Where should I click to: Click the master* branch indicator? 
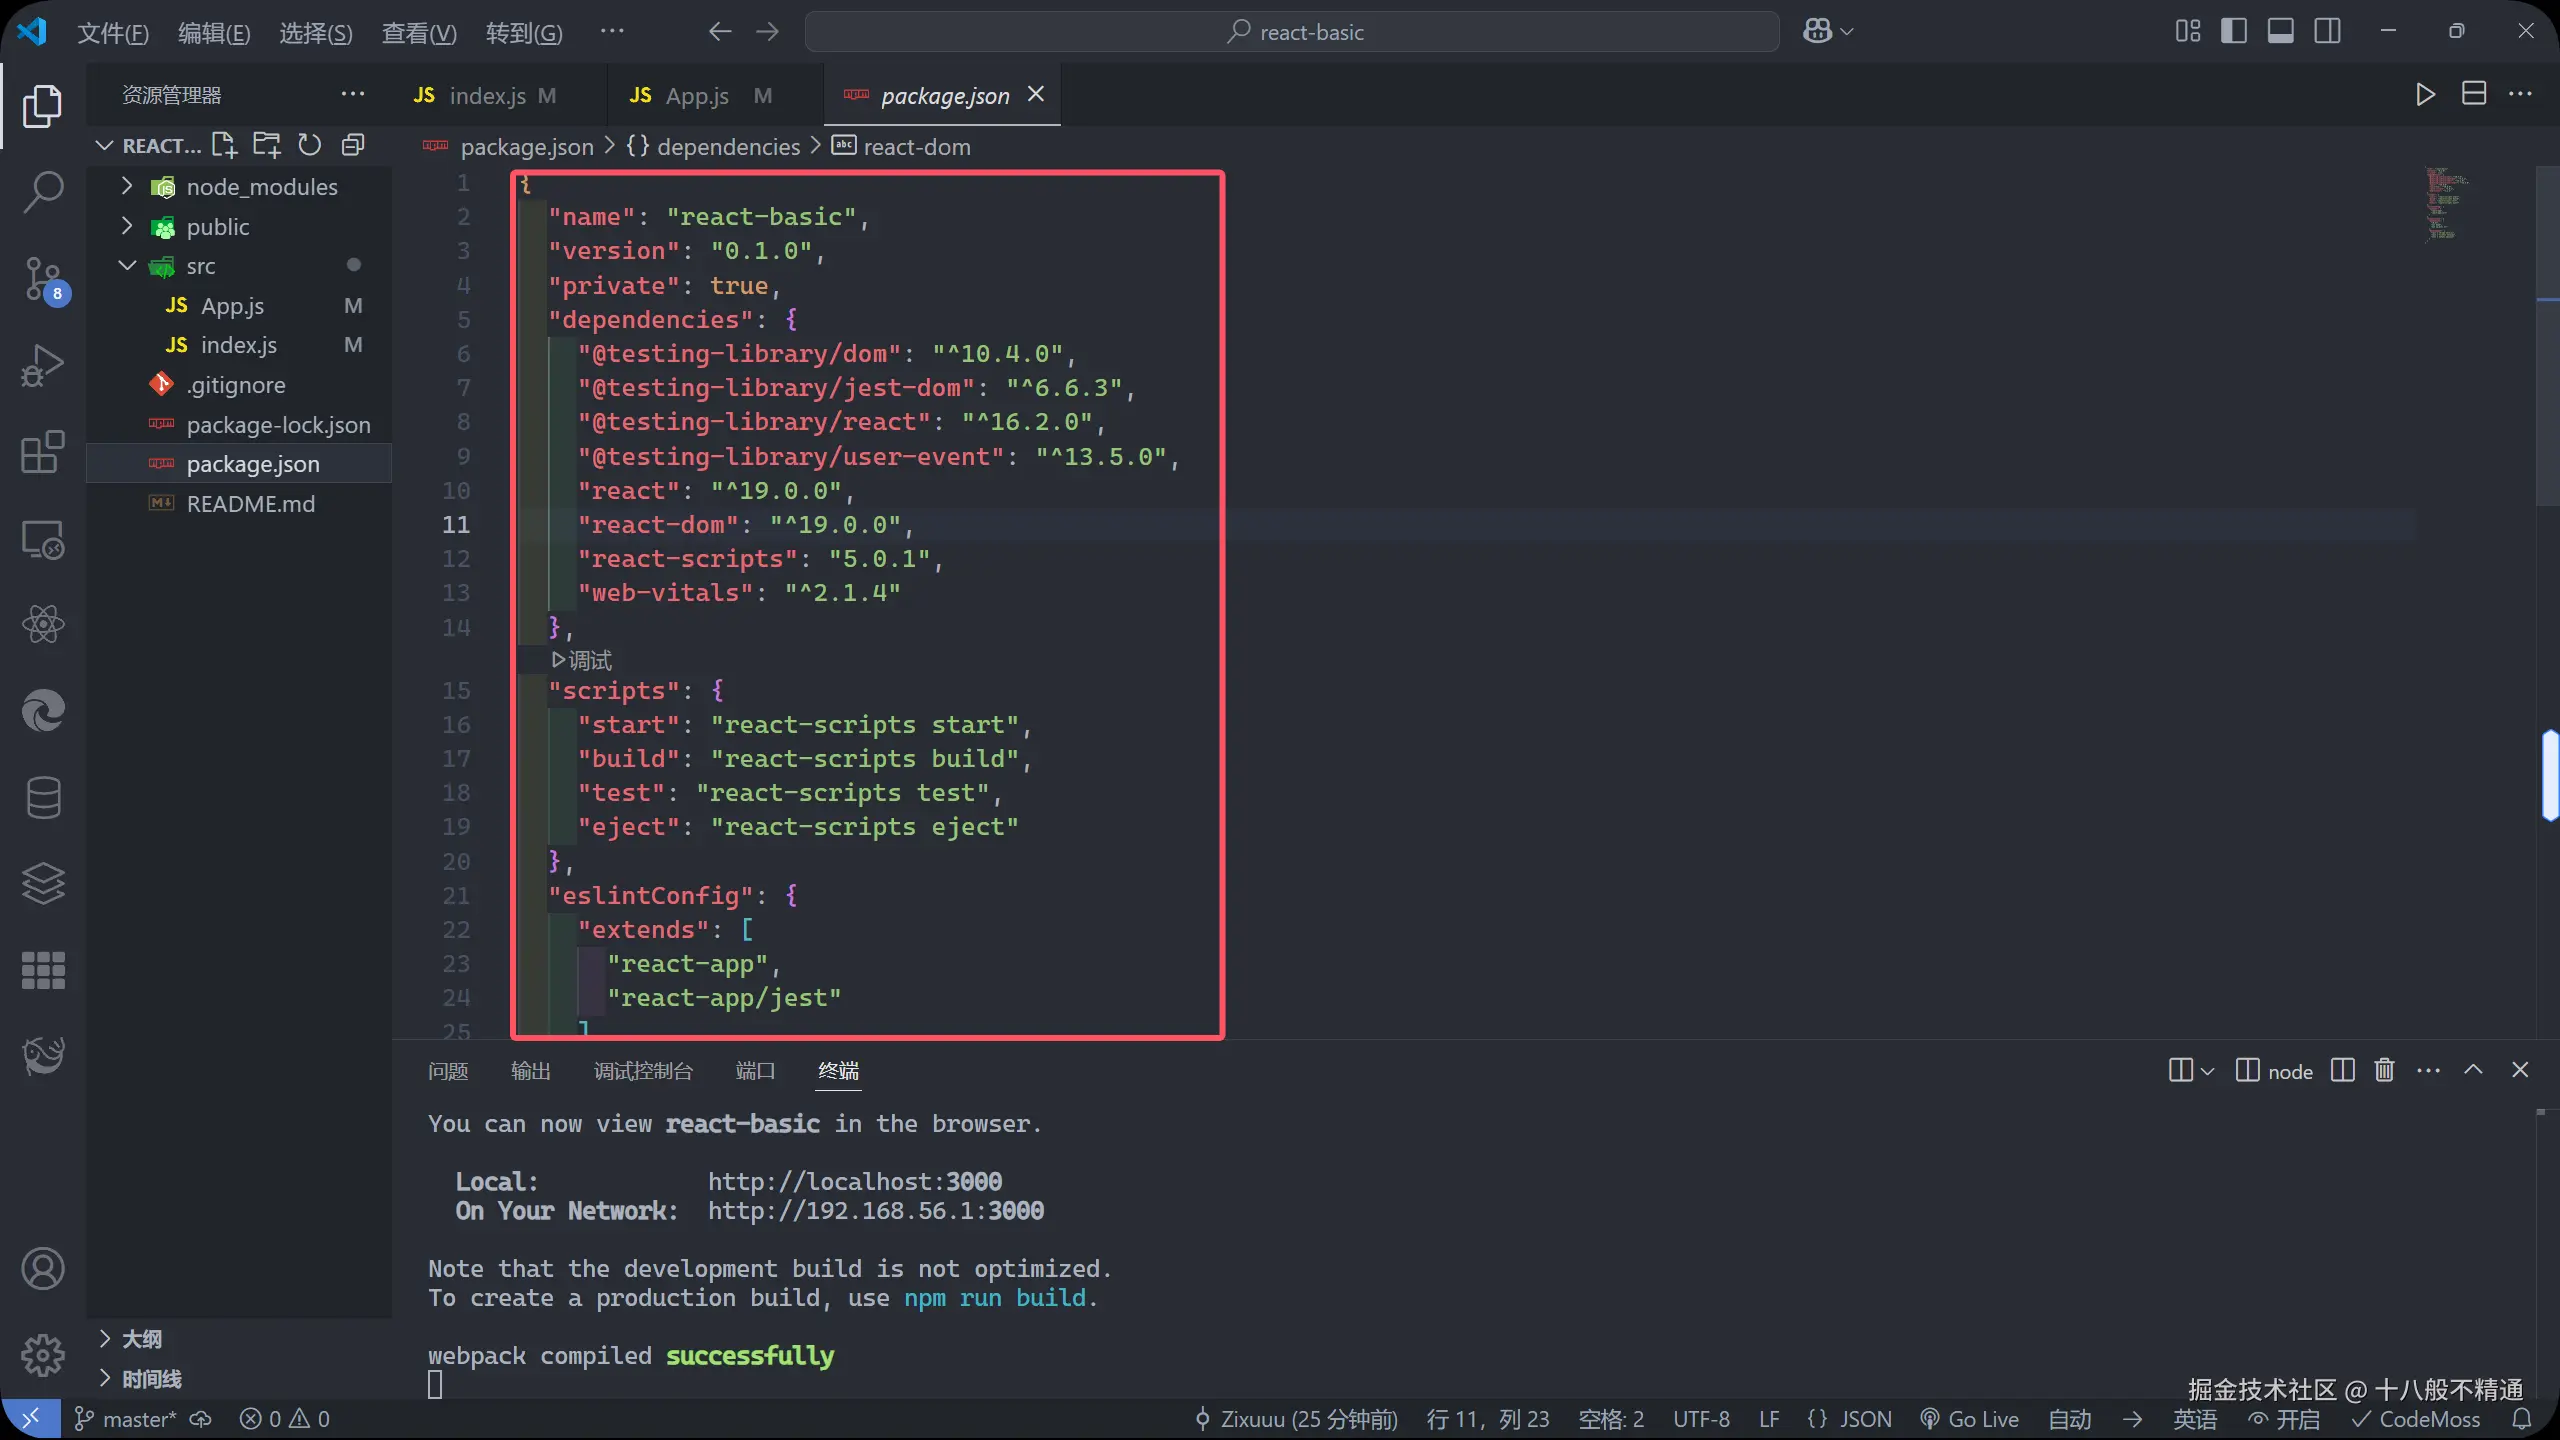[127, 1419]
